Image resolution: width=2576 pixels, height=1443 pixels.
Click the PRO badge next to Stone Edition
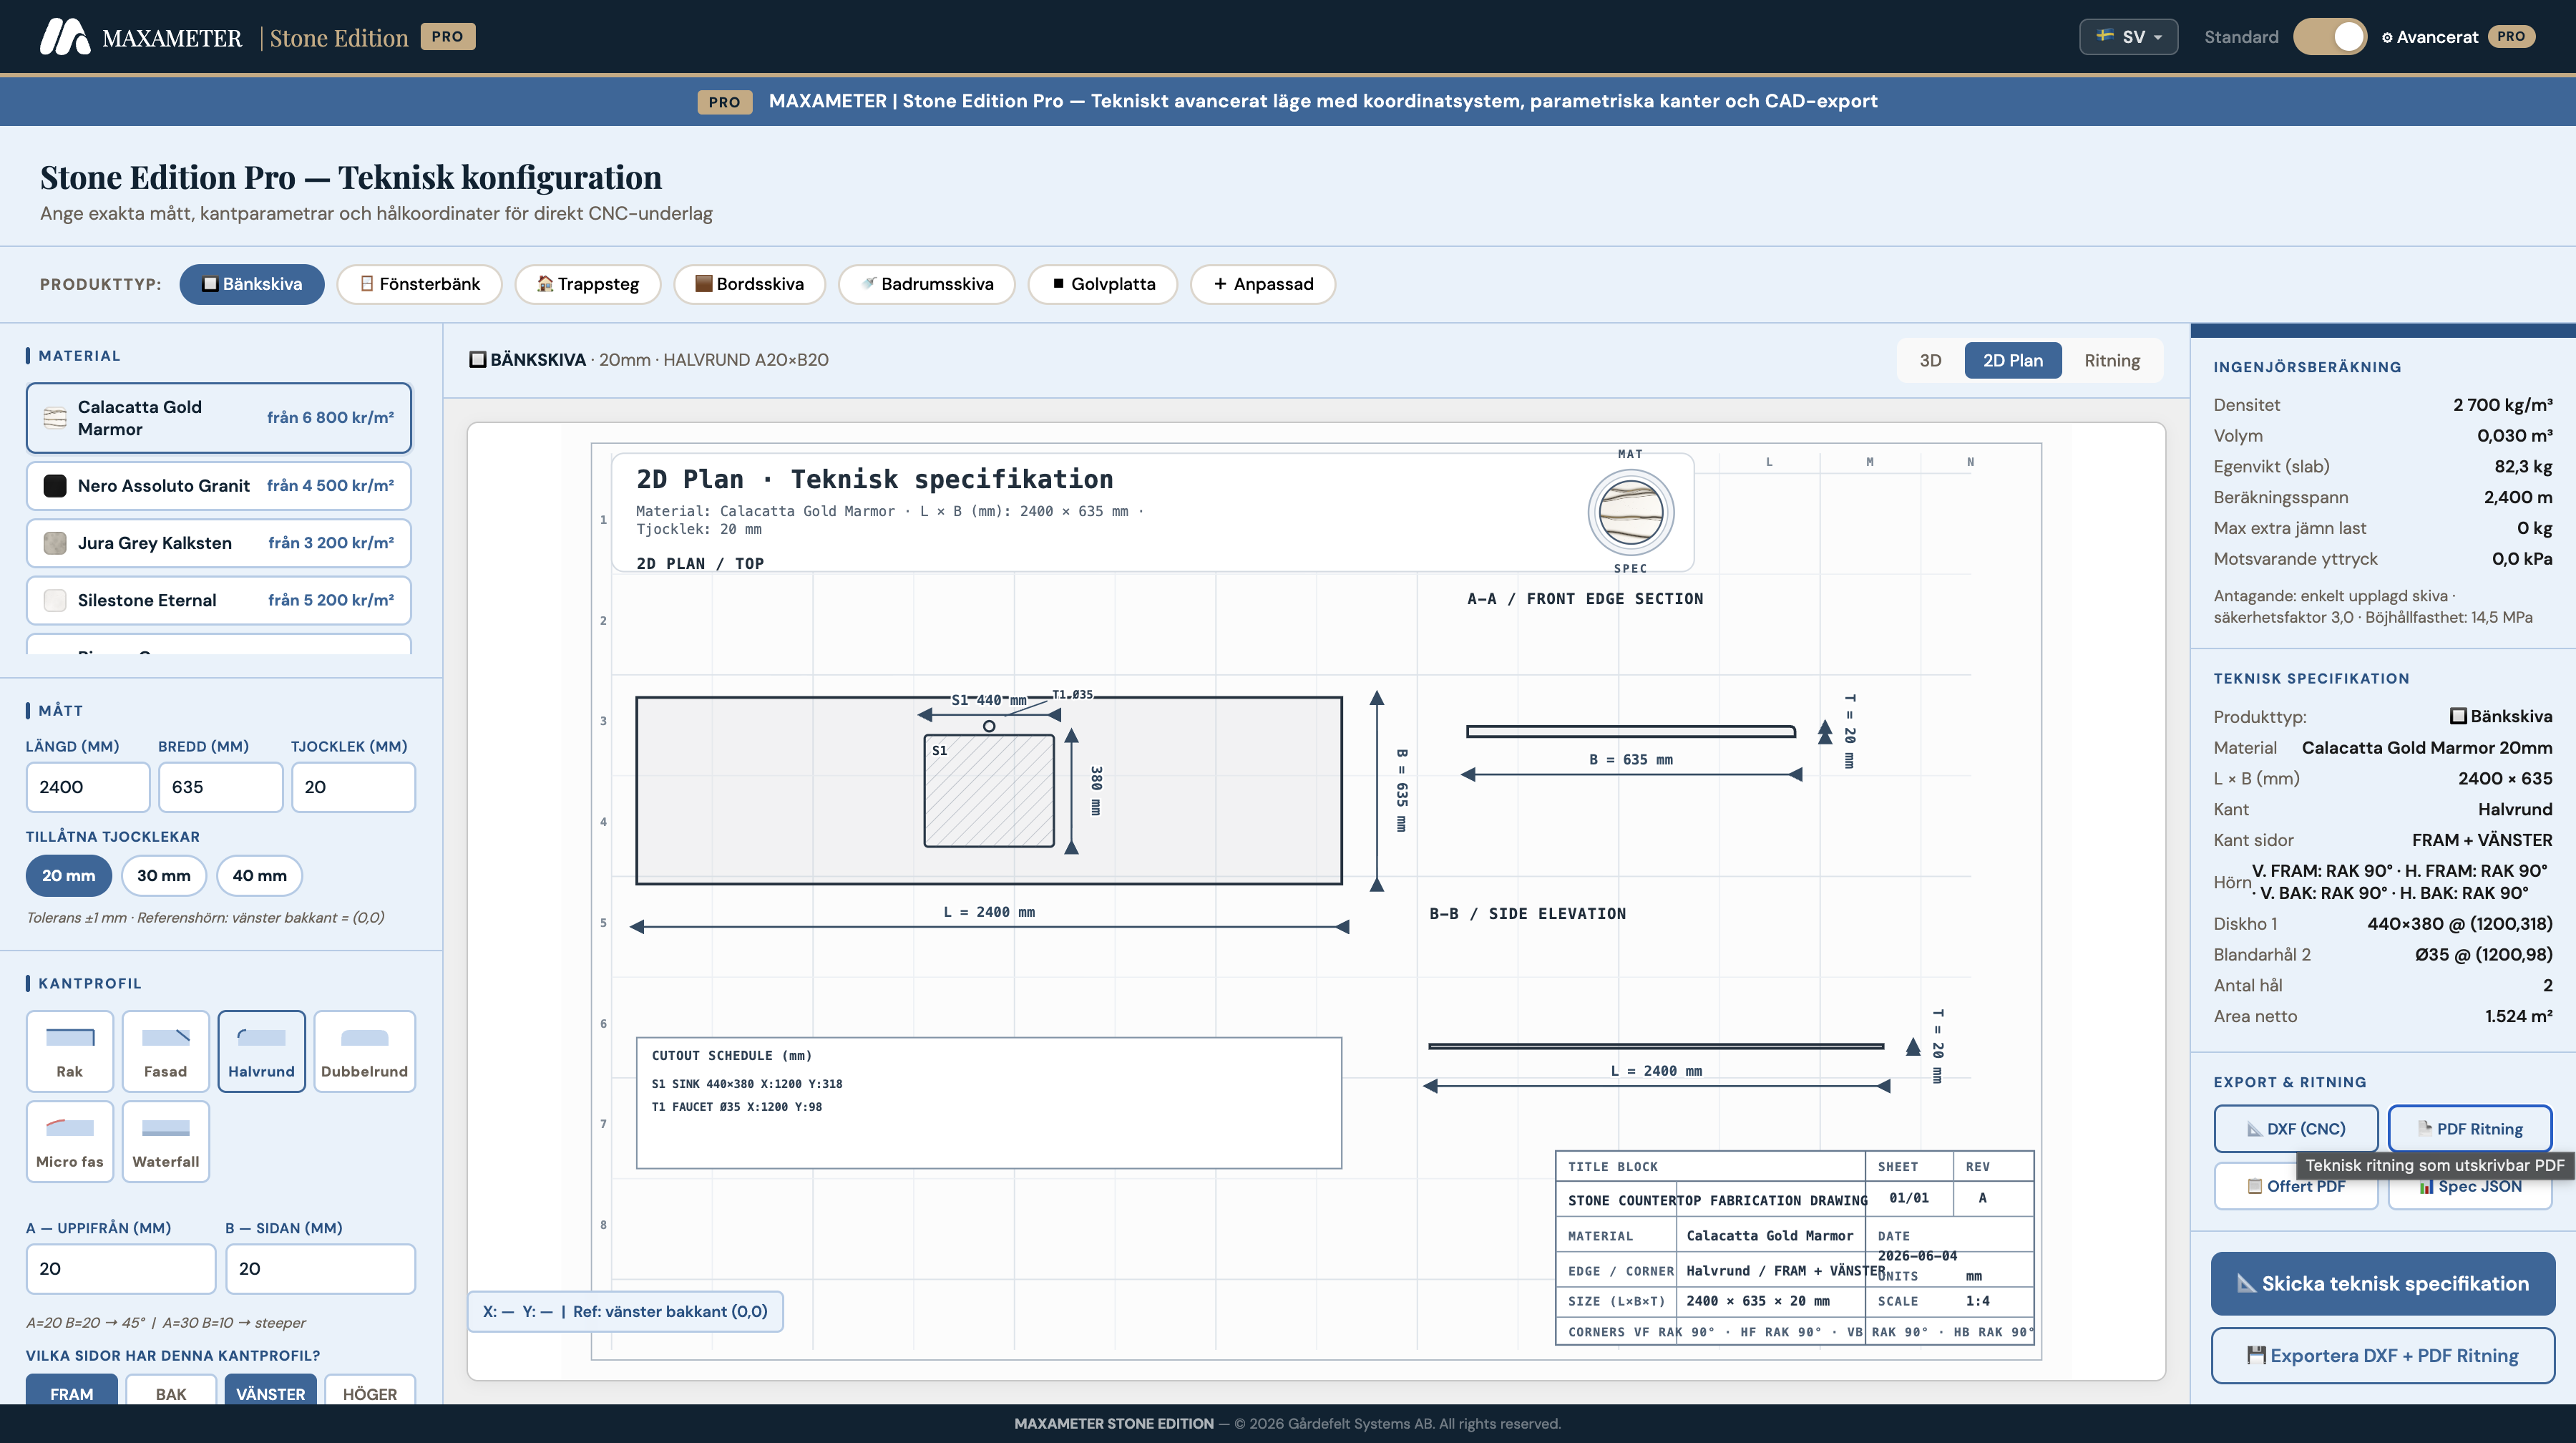click(448, 37)
